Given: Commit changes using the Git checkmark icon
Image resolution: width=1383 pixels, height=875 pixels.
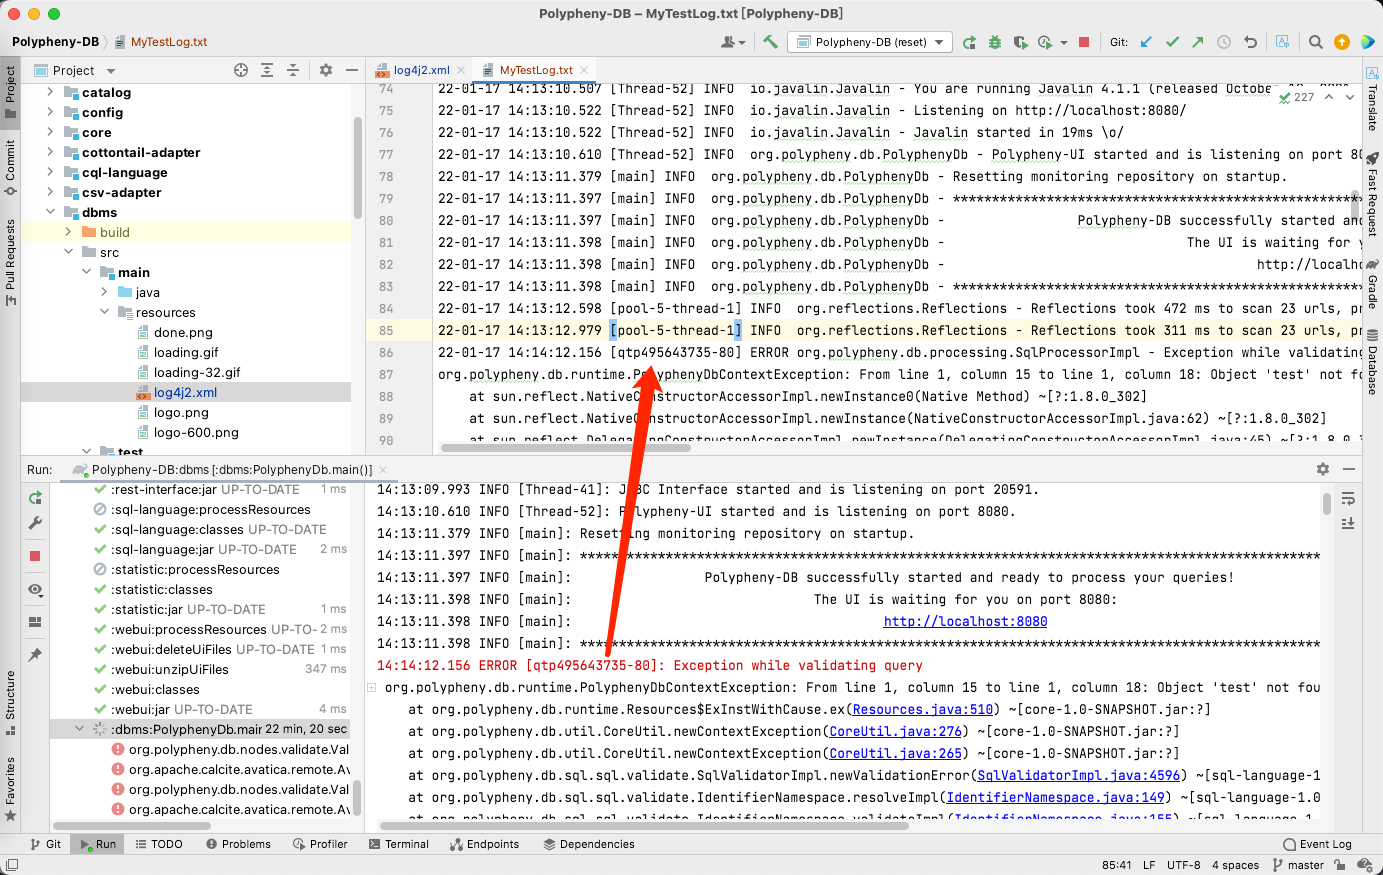Looking at the screenshot, I should click(x=1172, y=42).
